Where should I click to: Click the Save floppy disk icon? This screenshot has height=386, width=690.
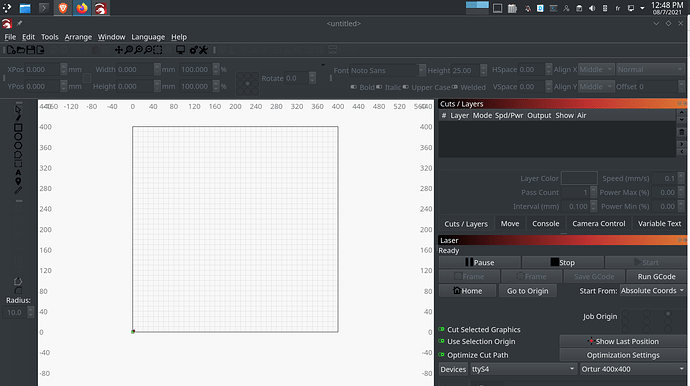point(30,50)
